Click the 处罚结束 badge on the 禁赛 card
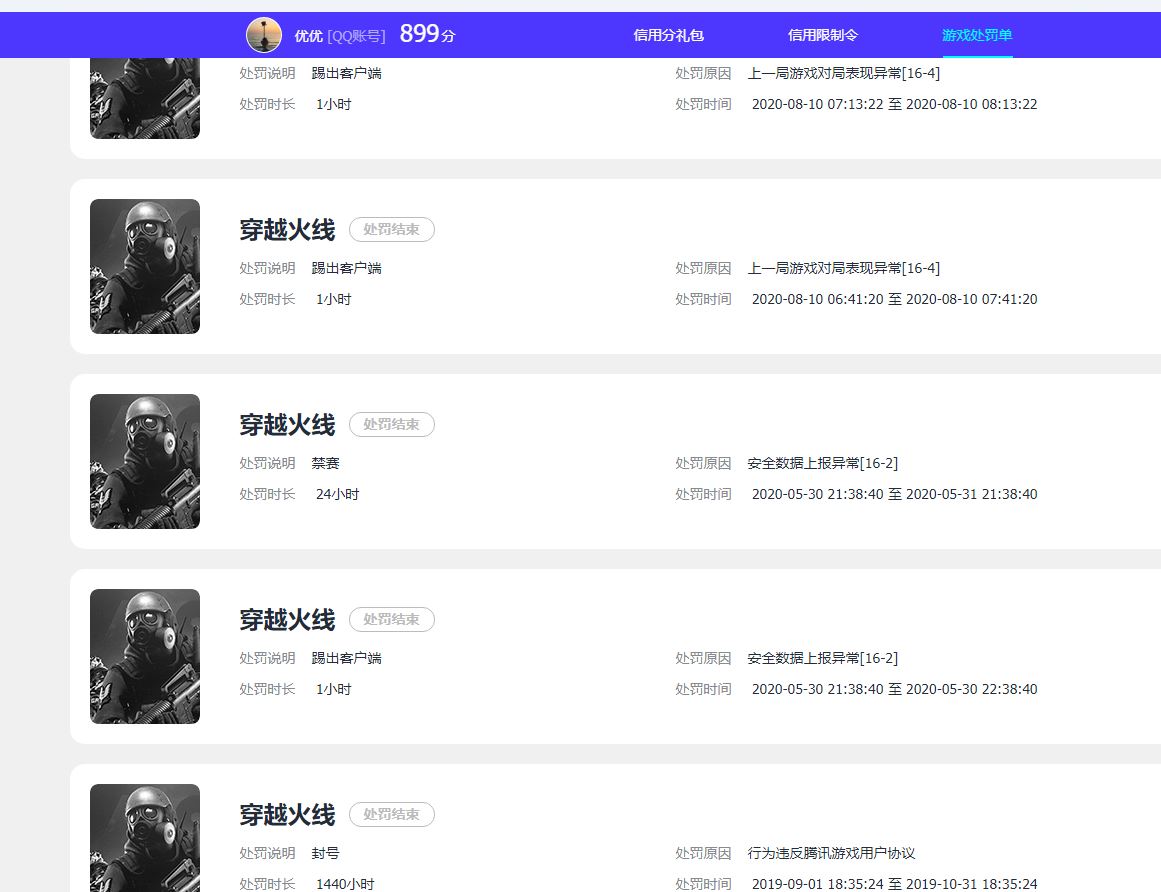 tap(391, 424)
